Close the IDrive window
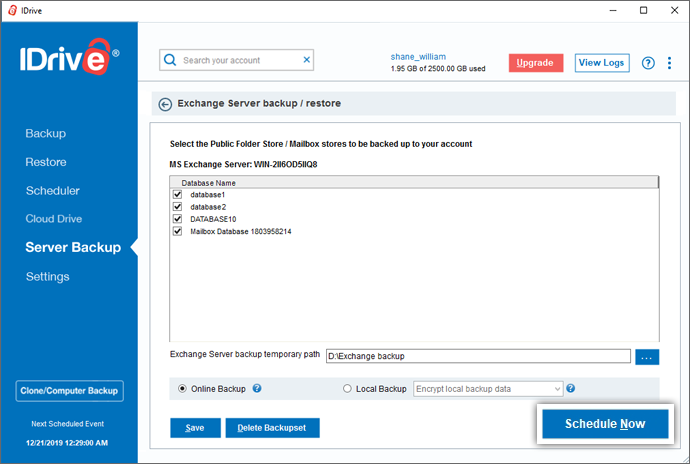Screen dimensions: 690x464 674,10
